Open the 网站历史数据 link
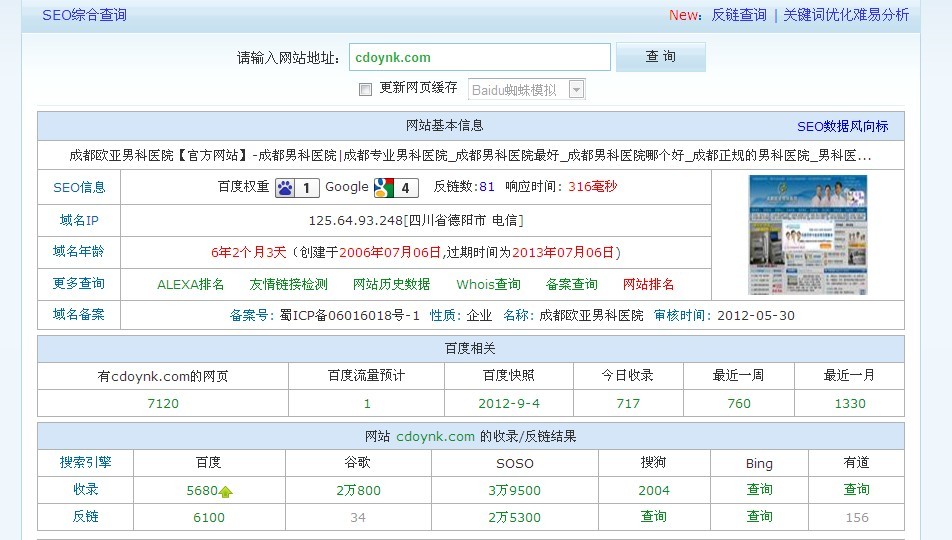Viewport: 952px width, 540px height. [x=392, y=284]
